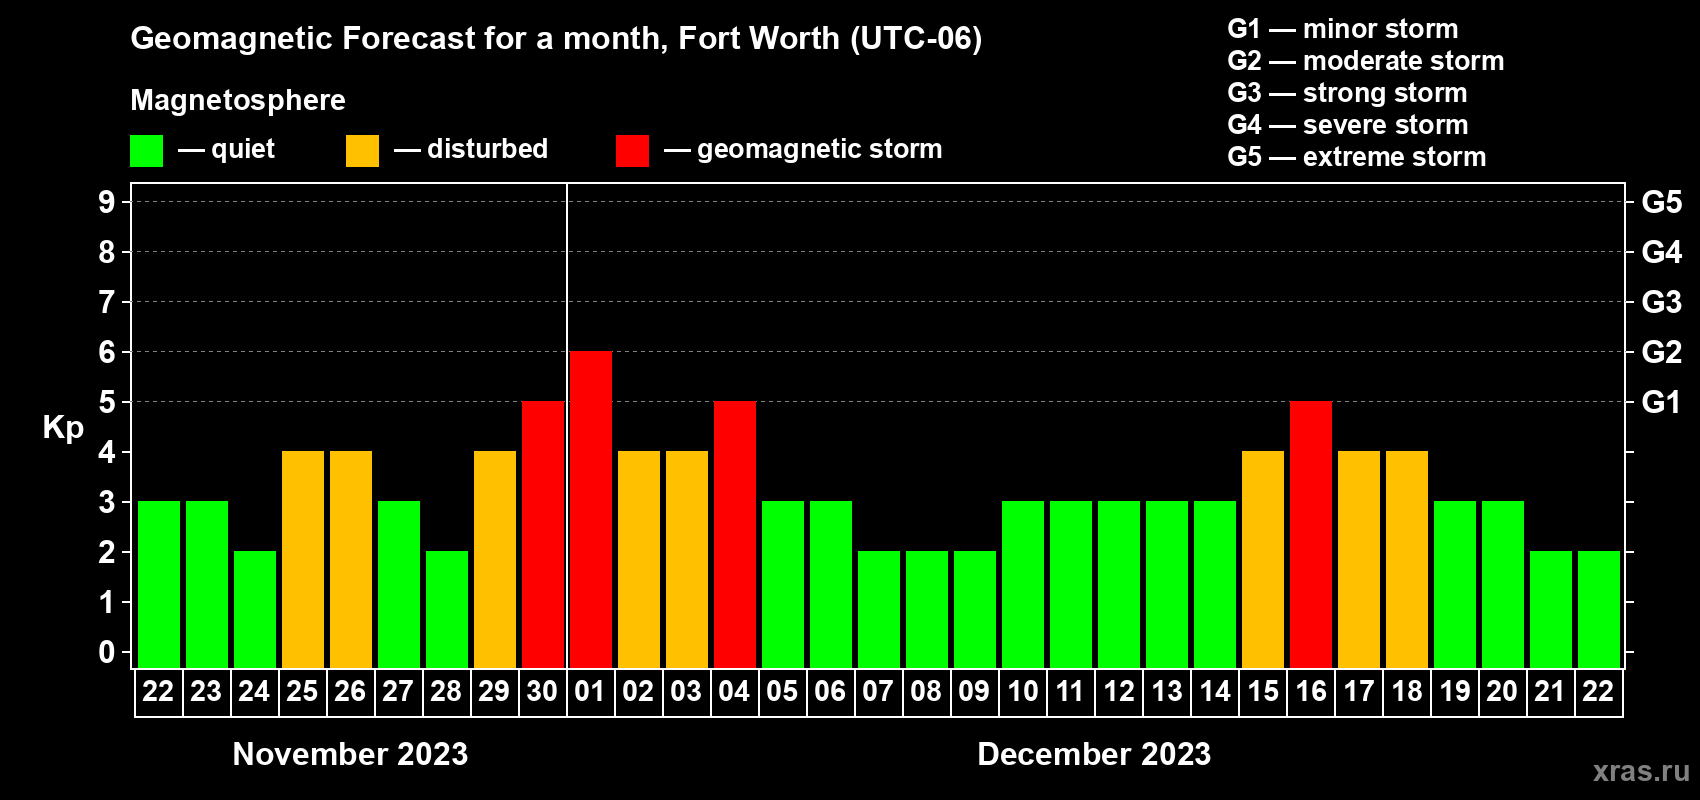The width and height of the screenshot is (1700, 800).
Task: Click the green quiet legend swatch
Action: pos(146,151)
